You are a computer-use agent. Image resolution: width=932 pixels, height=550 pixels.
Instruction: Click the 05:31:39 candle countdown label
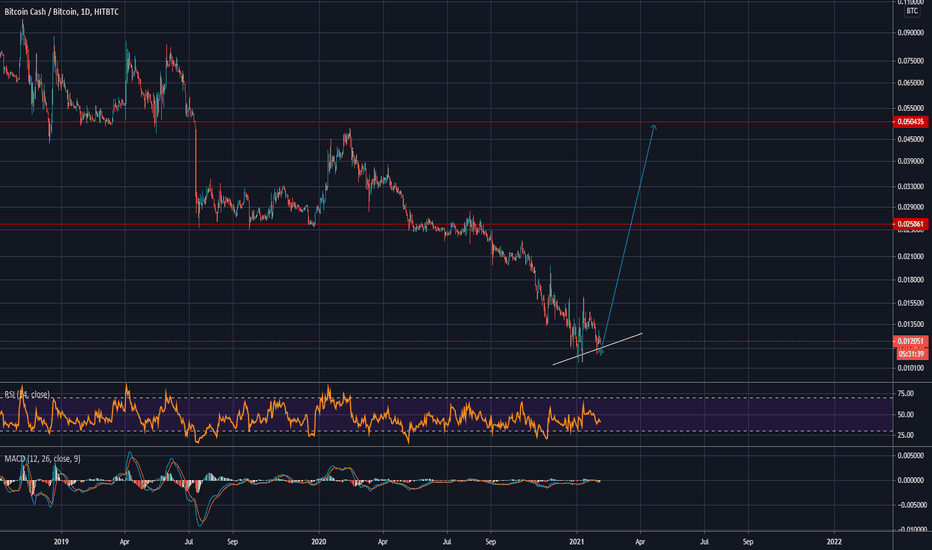point(912,354)
